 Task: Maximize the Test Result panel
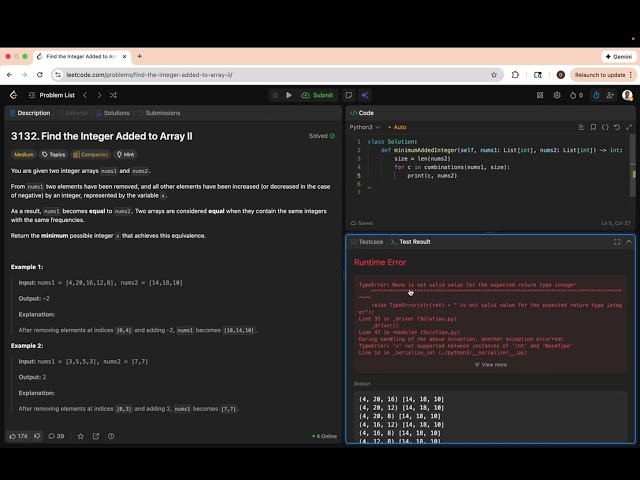616,242
